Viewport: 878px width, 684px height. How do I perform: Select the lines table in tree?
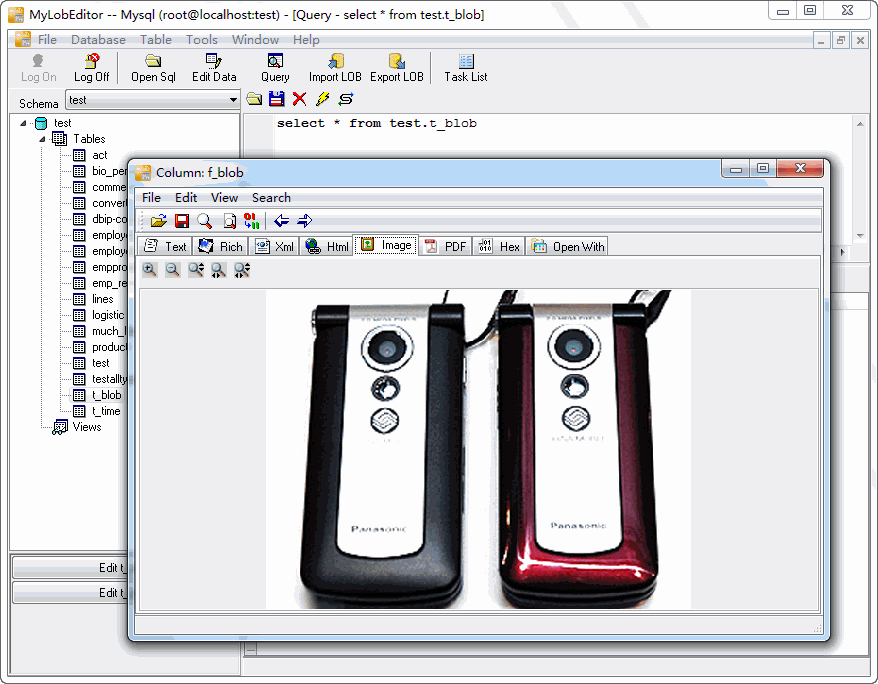click(102, 299)
